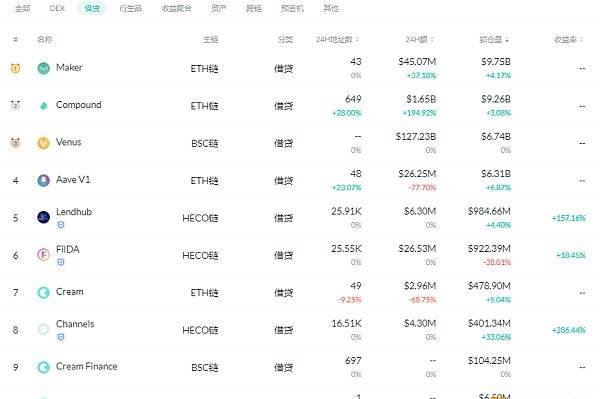This screenshot has height=399, width=600.
Task: Click the gold rank-one medal icon
Action: click(15, 68)
